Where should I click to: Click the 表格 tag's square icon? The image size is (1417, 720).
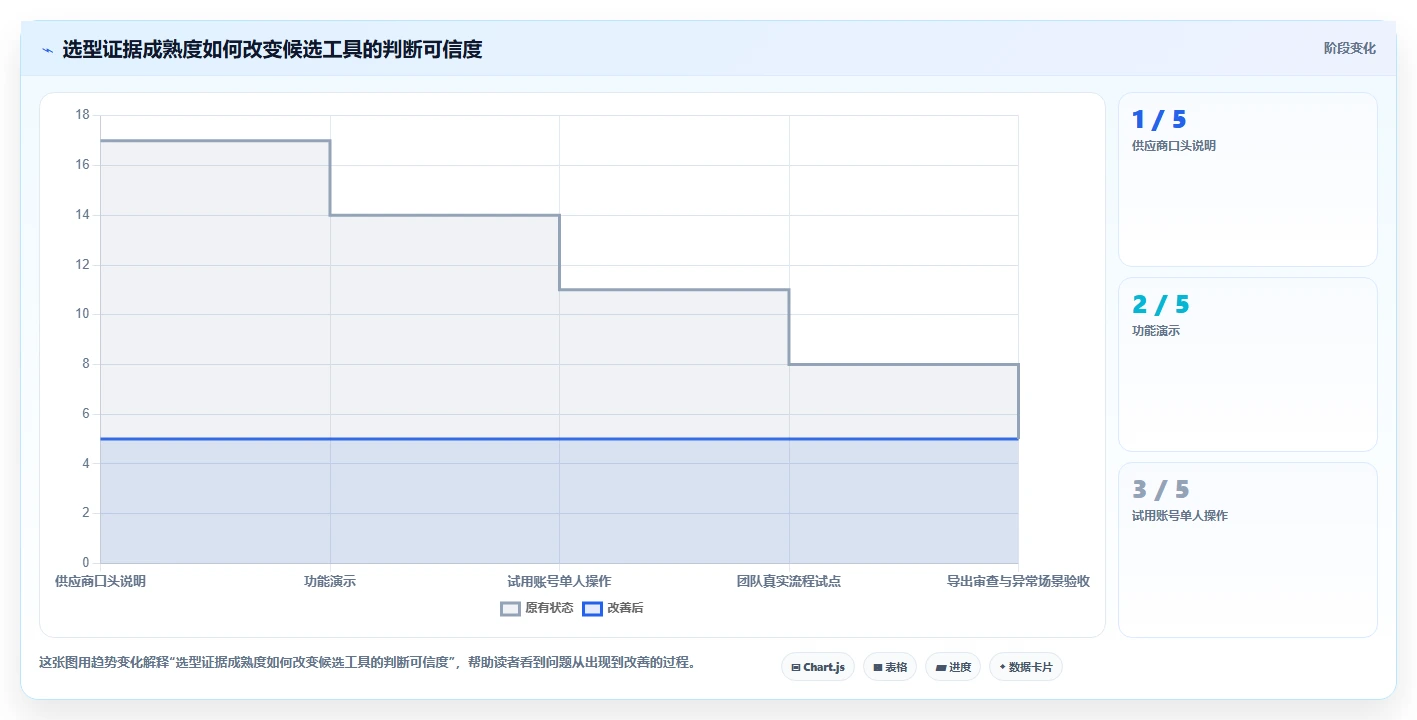tap(878, 667)
